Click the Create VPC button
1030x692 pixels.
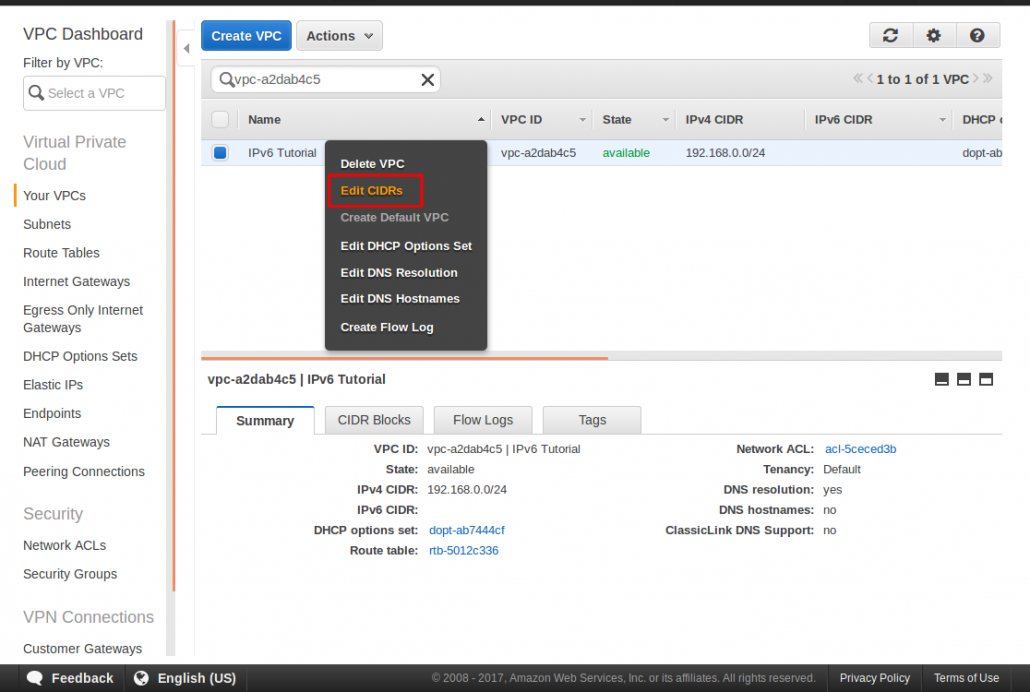coord(246,35)
